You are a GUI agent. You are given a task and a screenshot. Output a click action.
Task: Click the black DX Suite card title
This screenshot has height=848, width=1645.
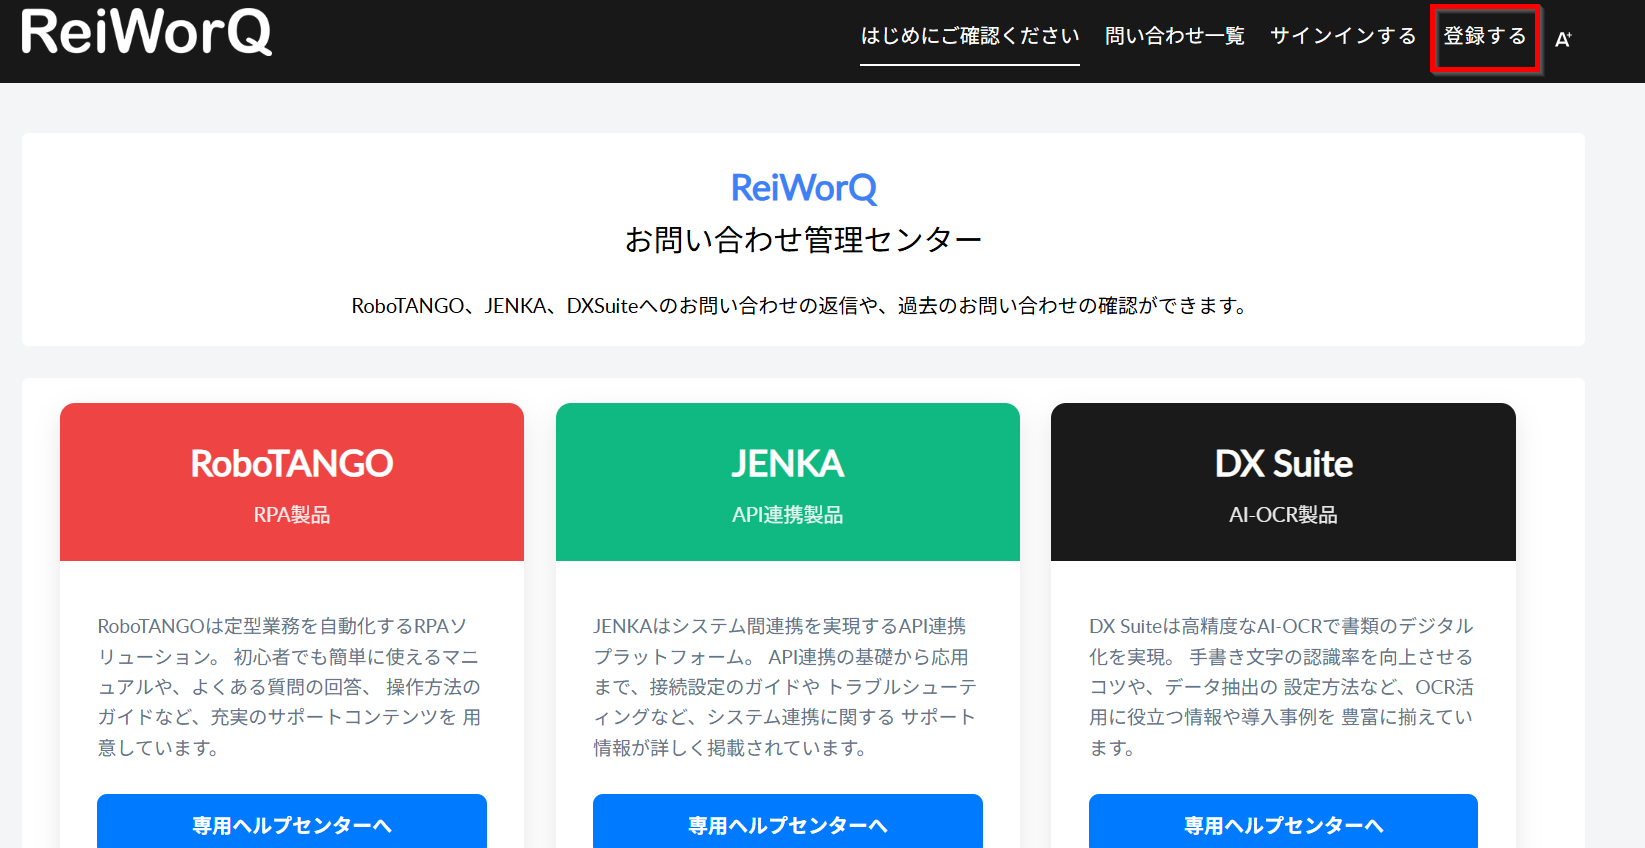[1283, 464]
